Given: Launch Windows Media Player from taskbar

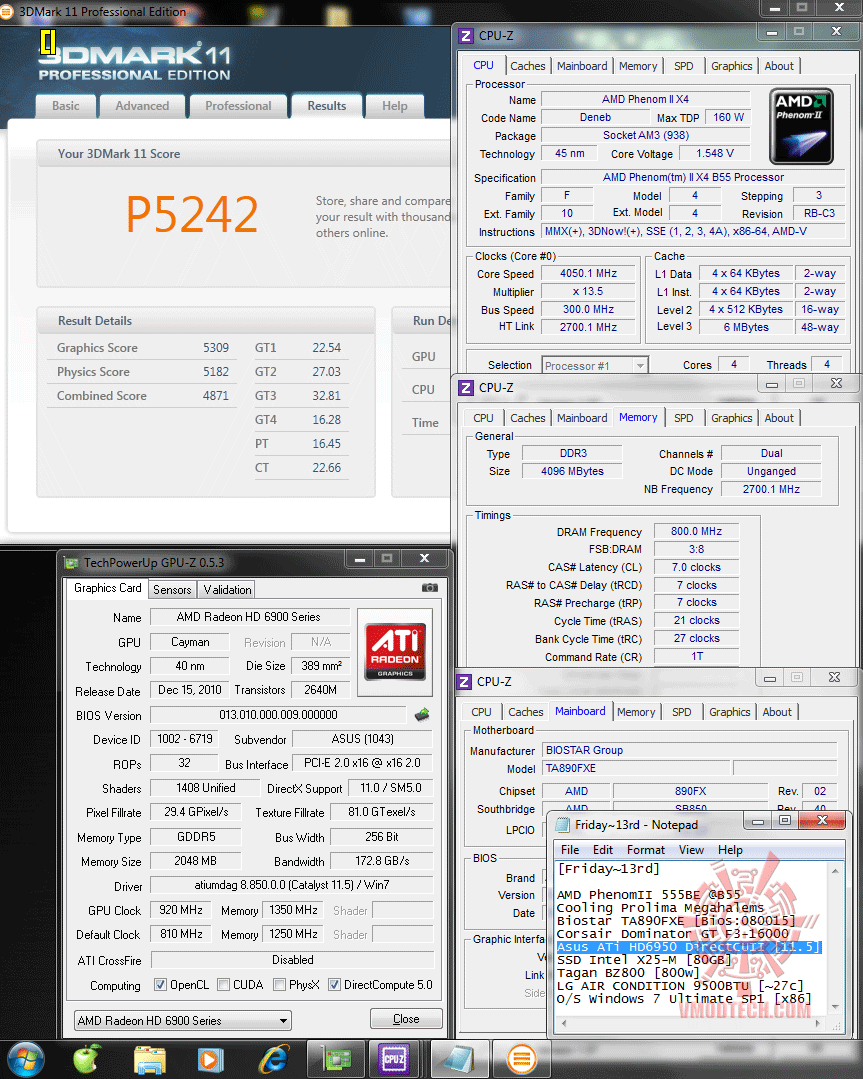Looking at the screenshot, I should [211, 1060].
